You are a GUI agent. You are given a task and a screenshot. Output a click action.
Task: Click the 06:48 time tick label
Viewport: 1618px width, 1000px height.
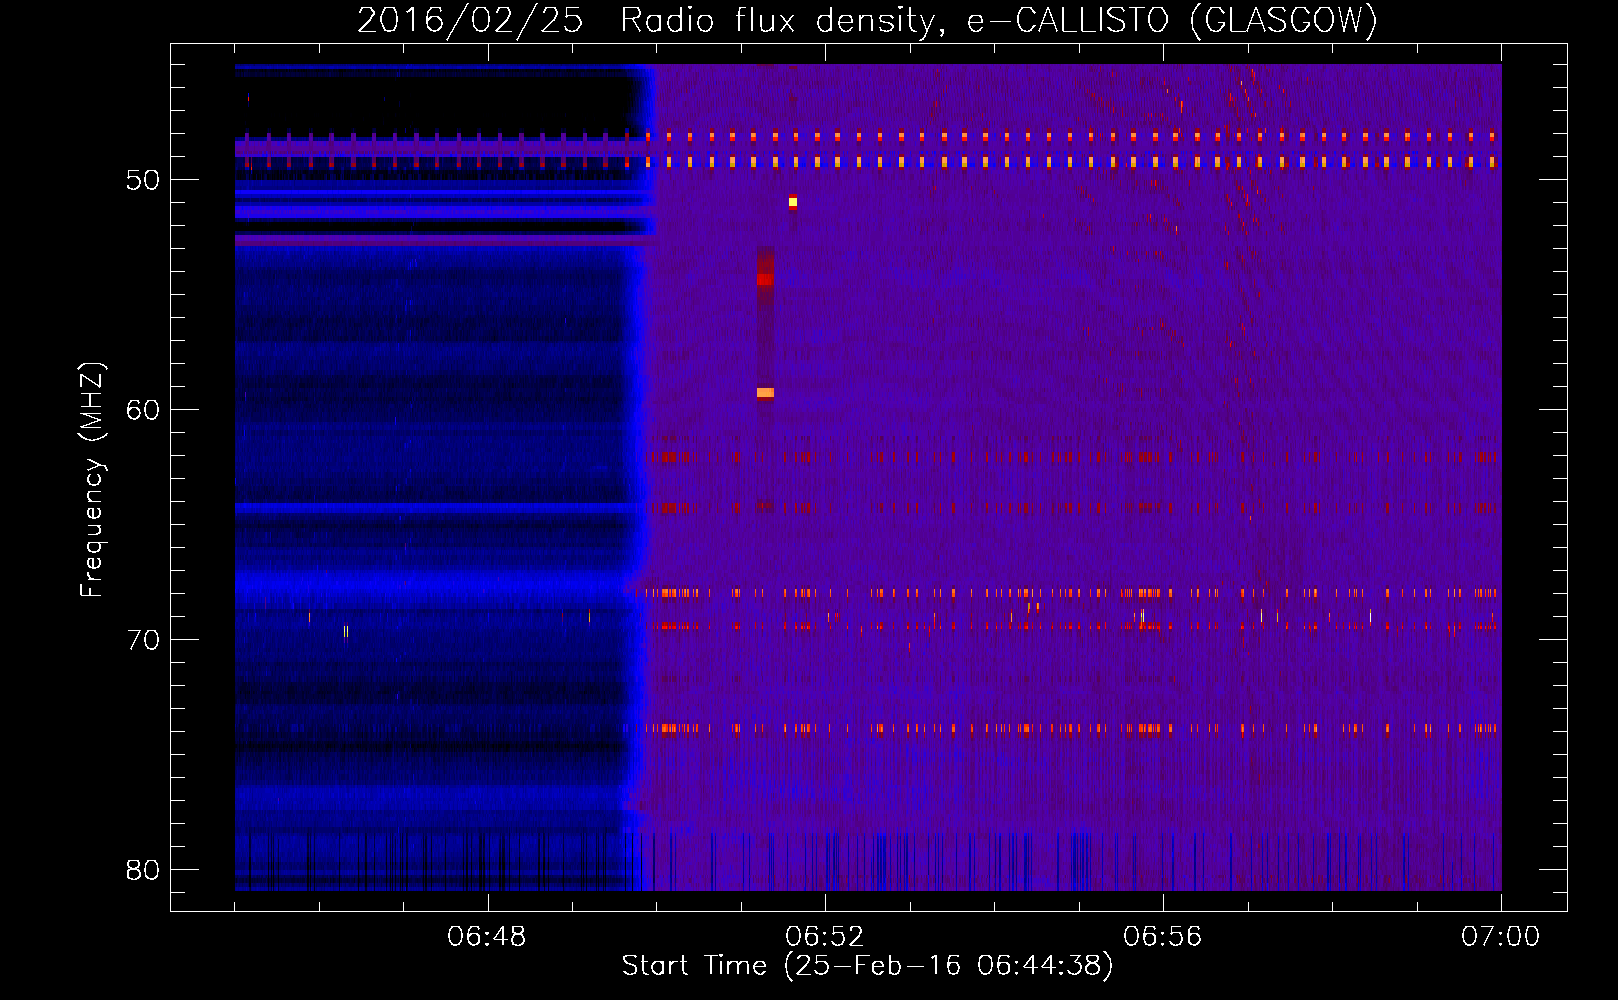point(487,937)
